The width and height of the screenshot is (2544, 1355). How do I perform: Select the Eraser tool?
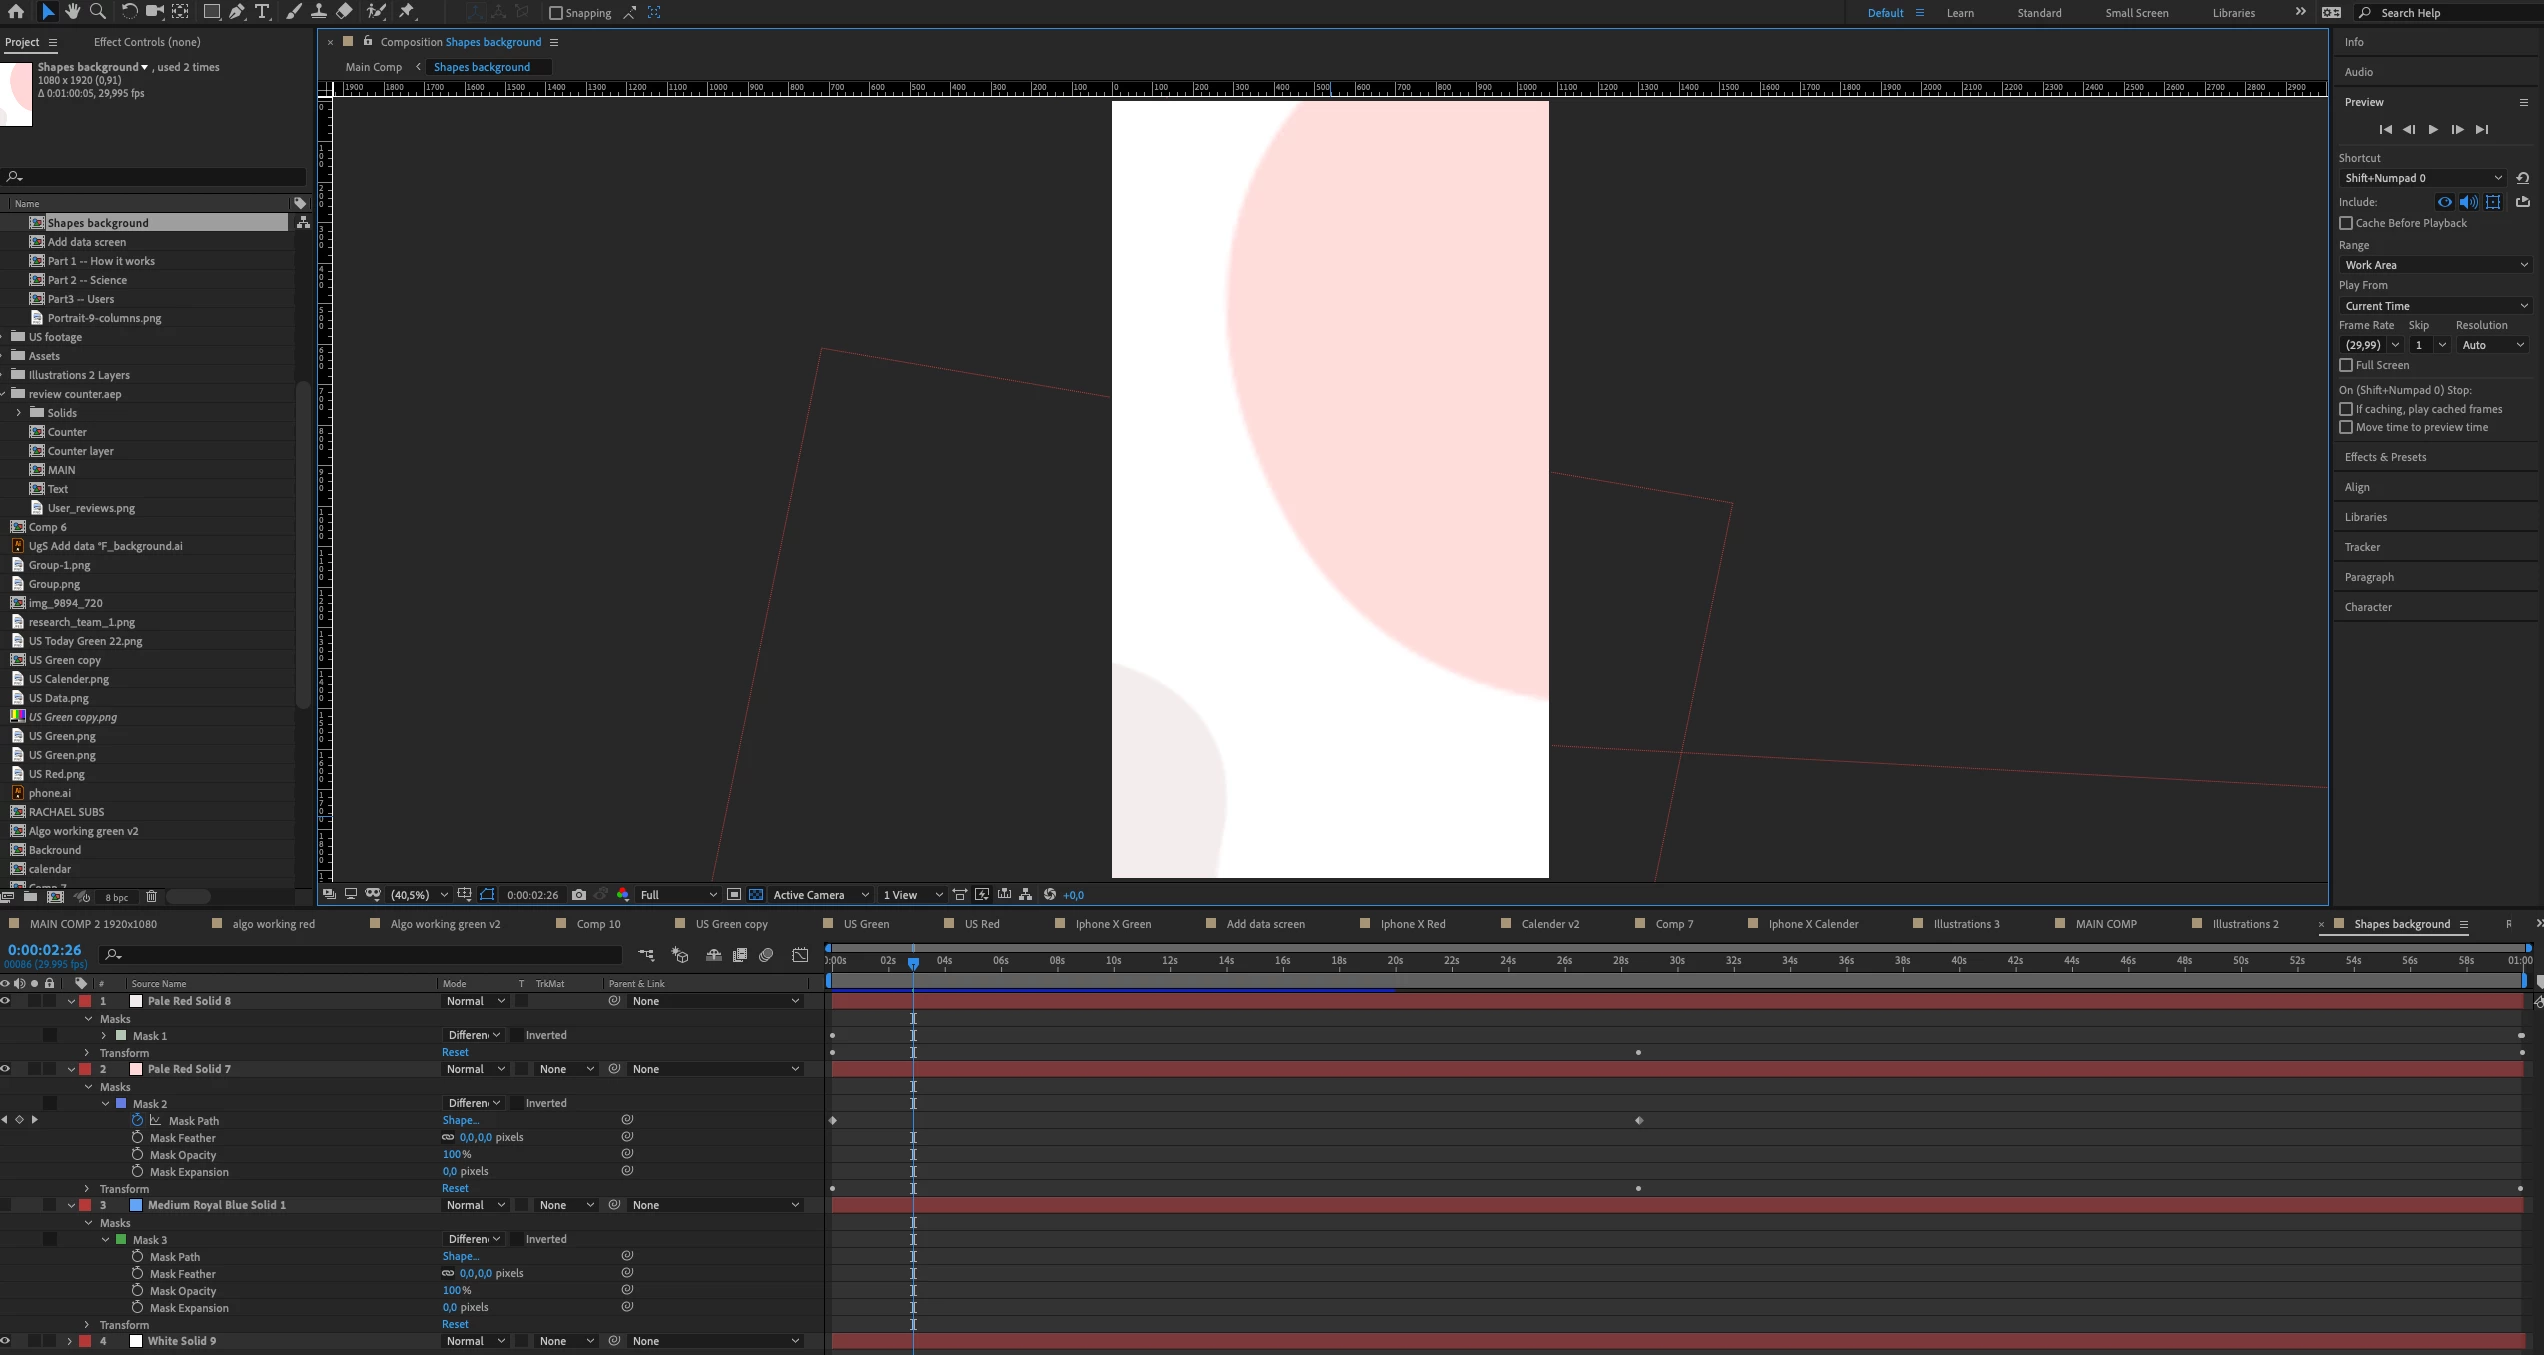point(344,12)
